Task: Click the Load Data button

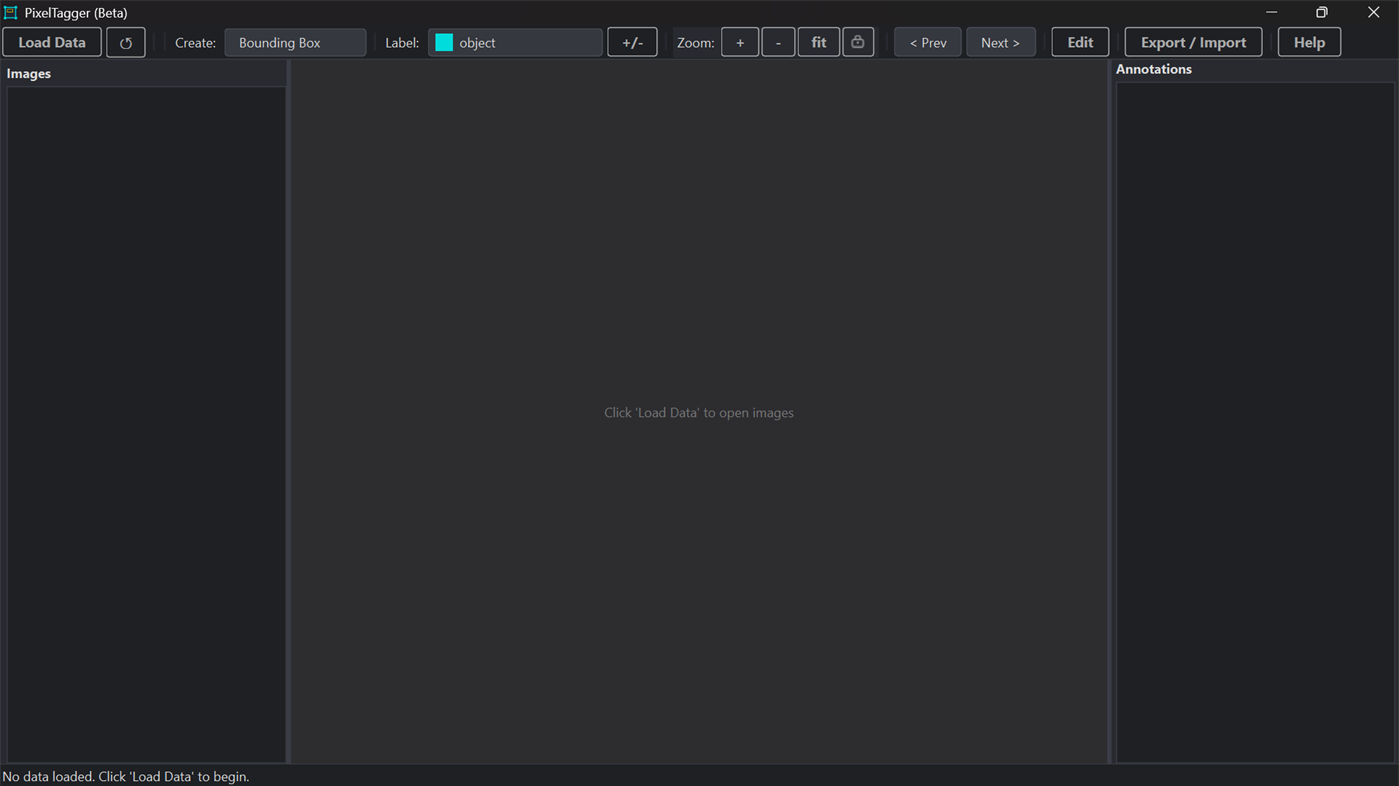Action: [x=52, y=43]
